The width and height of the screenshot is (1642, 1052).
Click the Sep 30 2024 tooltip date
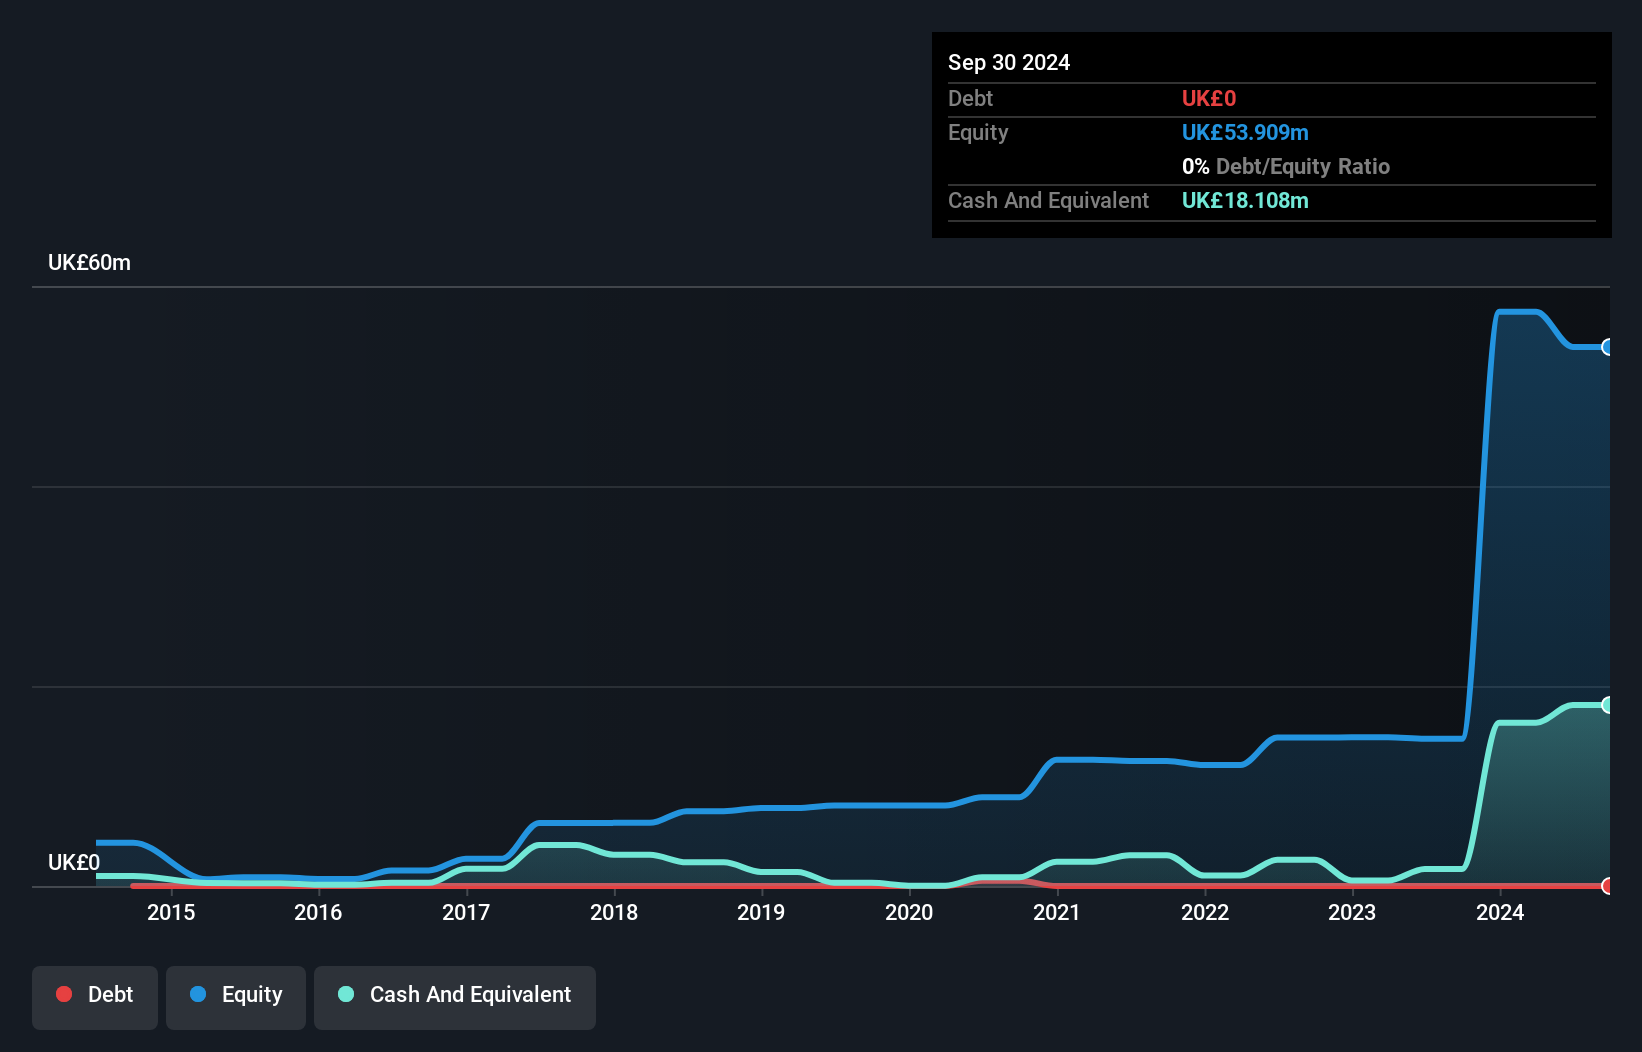(1009, 62)
